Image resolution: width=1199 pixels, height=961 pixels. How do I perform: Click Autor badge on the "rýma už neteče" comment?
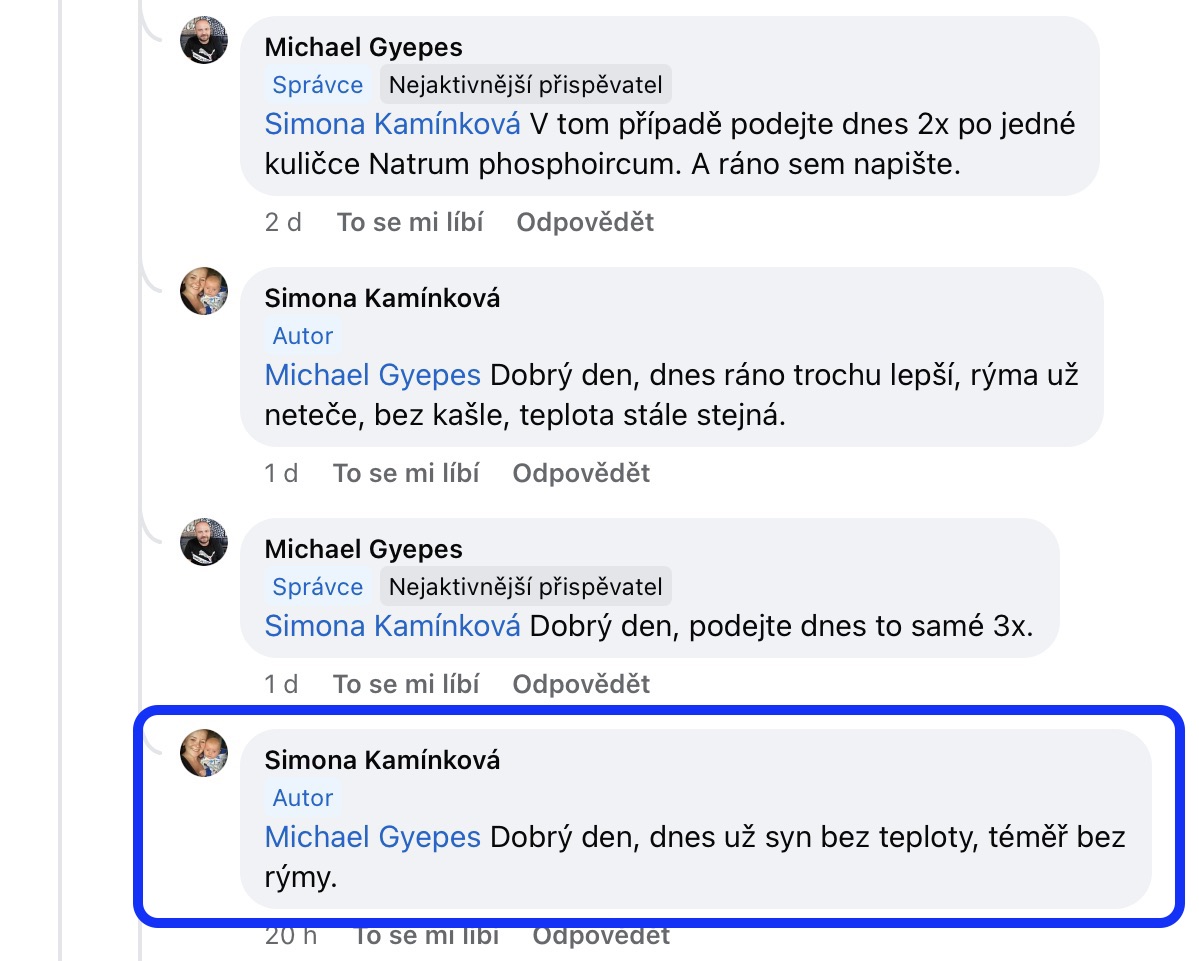click(303, 336)
